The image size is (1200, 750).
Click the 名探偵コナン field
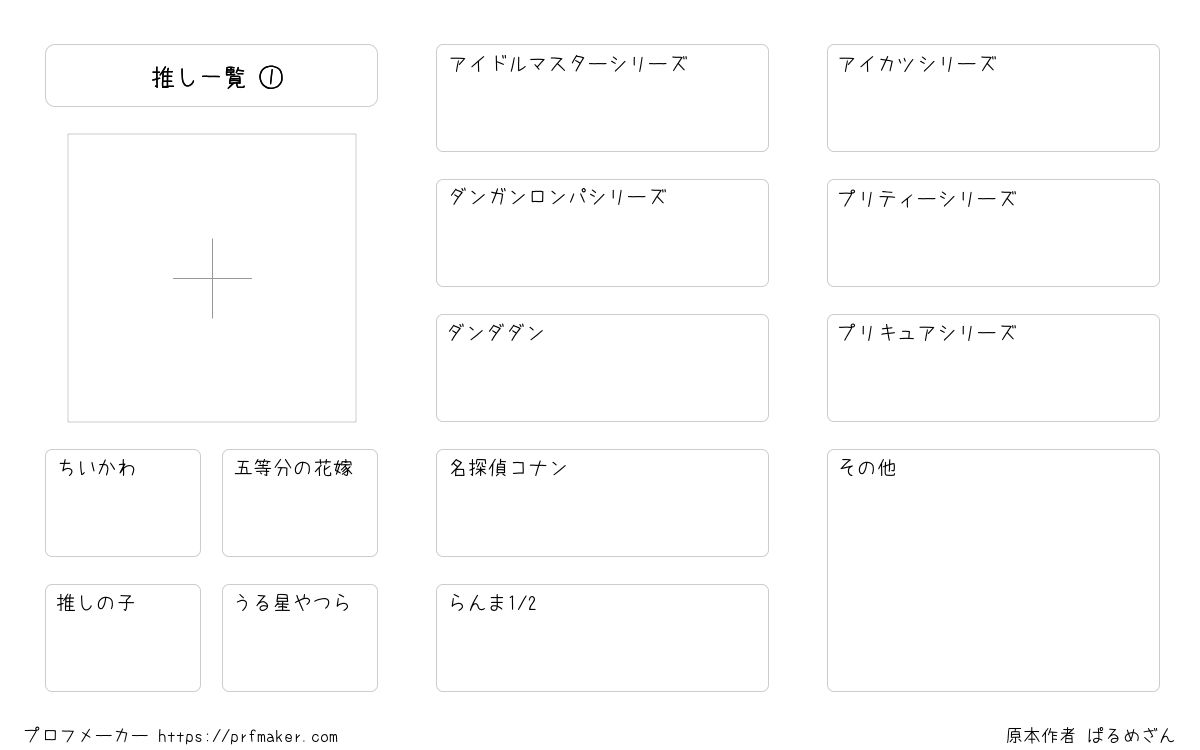click(x=602, y=503)
